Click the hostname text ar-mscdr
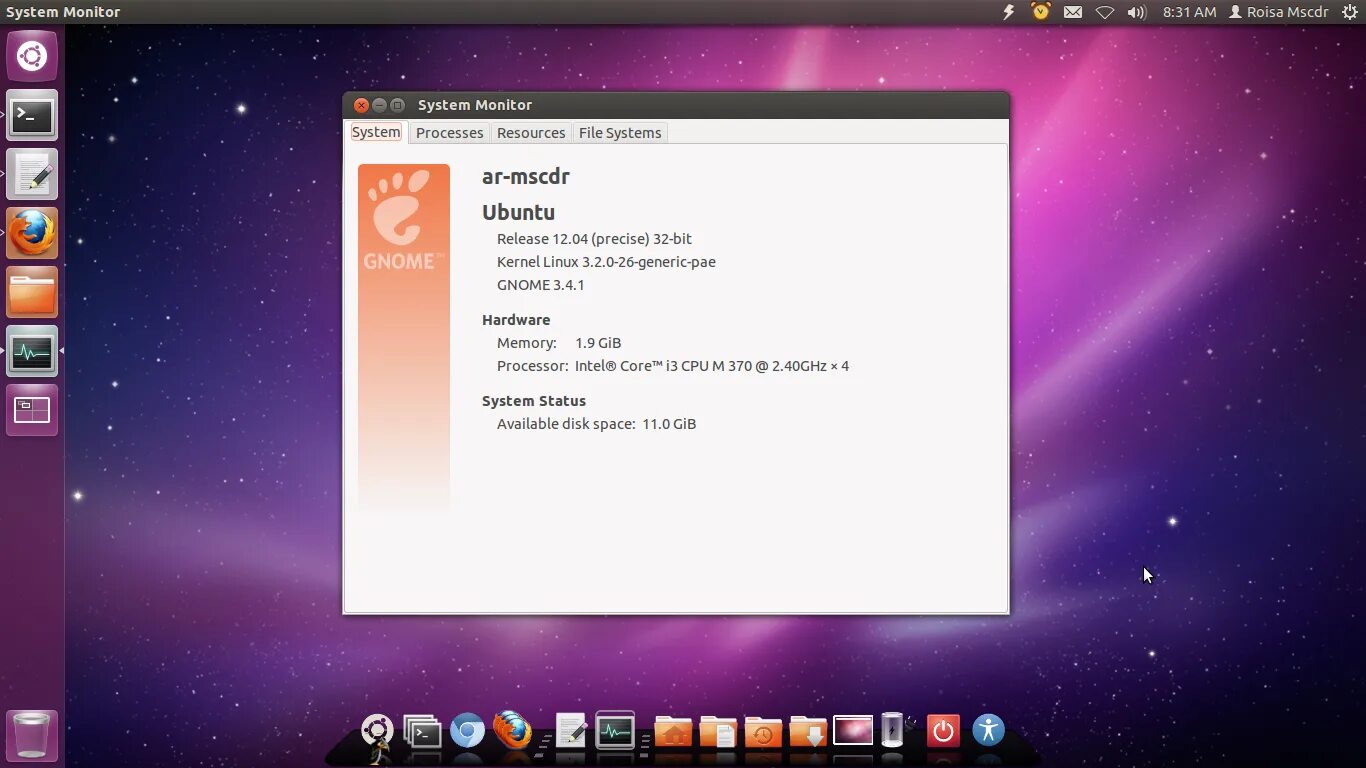The width and height of the screenshot is (1366, 768). [x=526, y=177]
